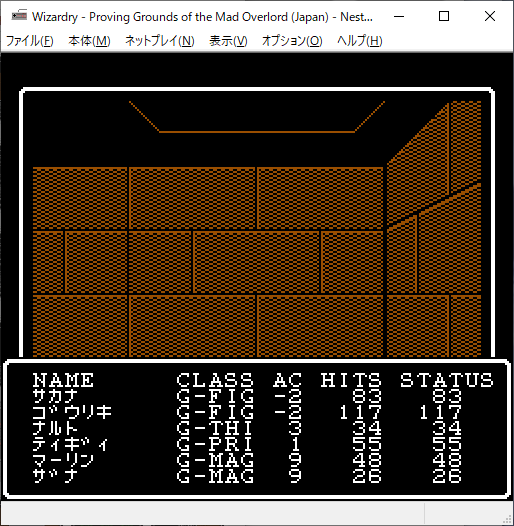Open the 本体(M) menu
Viewport: 514px width, 526px height.
click(x=90, y=41)
